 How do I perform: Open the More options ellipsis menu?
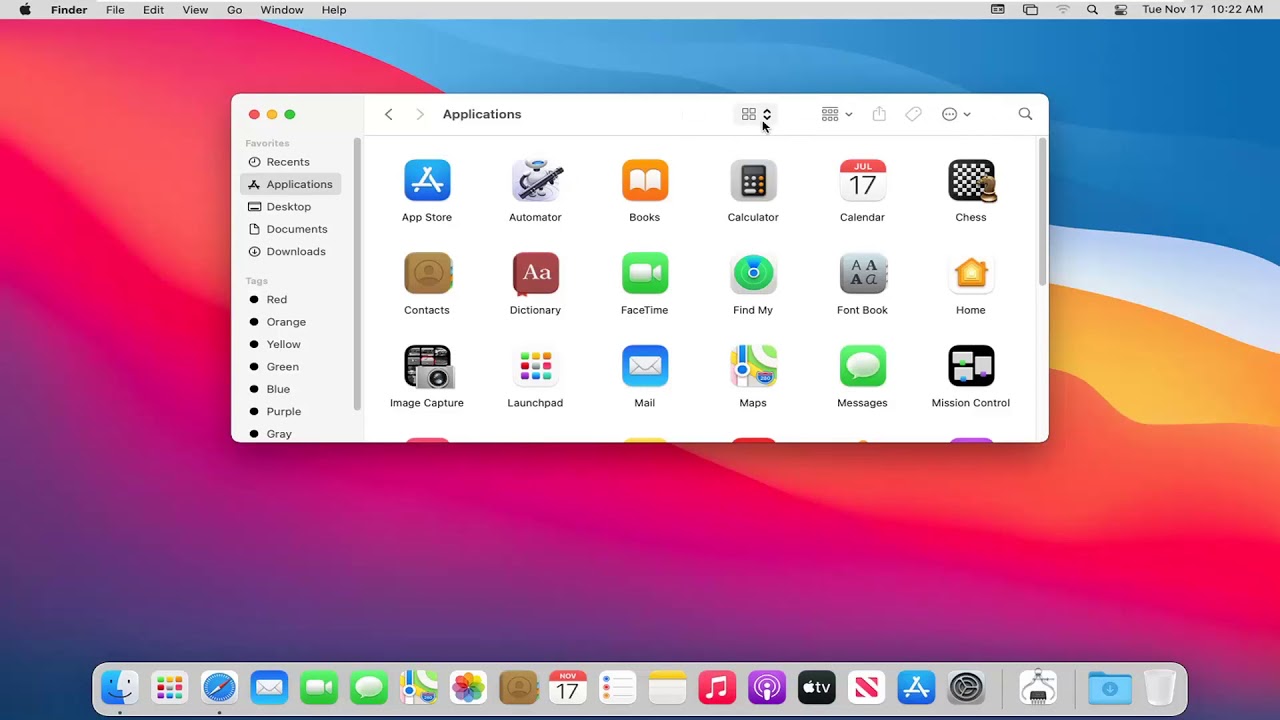[x=955, y=114]
